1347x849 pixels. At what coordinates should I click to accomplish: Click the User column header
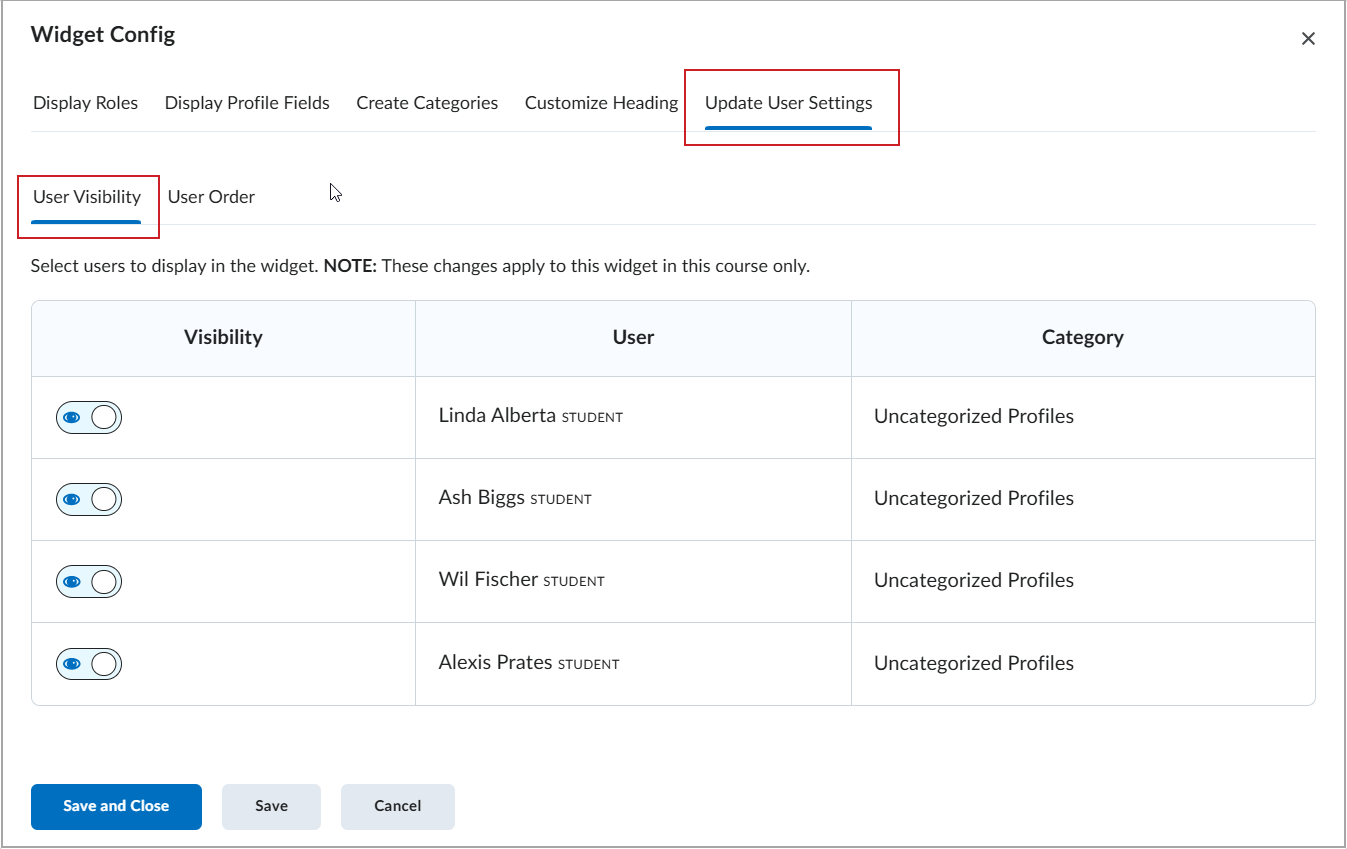[x=633, y=338]
